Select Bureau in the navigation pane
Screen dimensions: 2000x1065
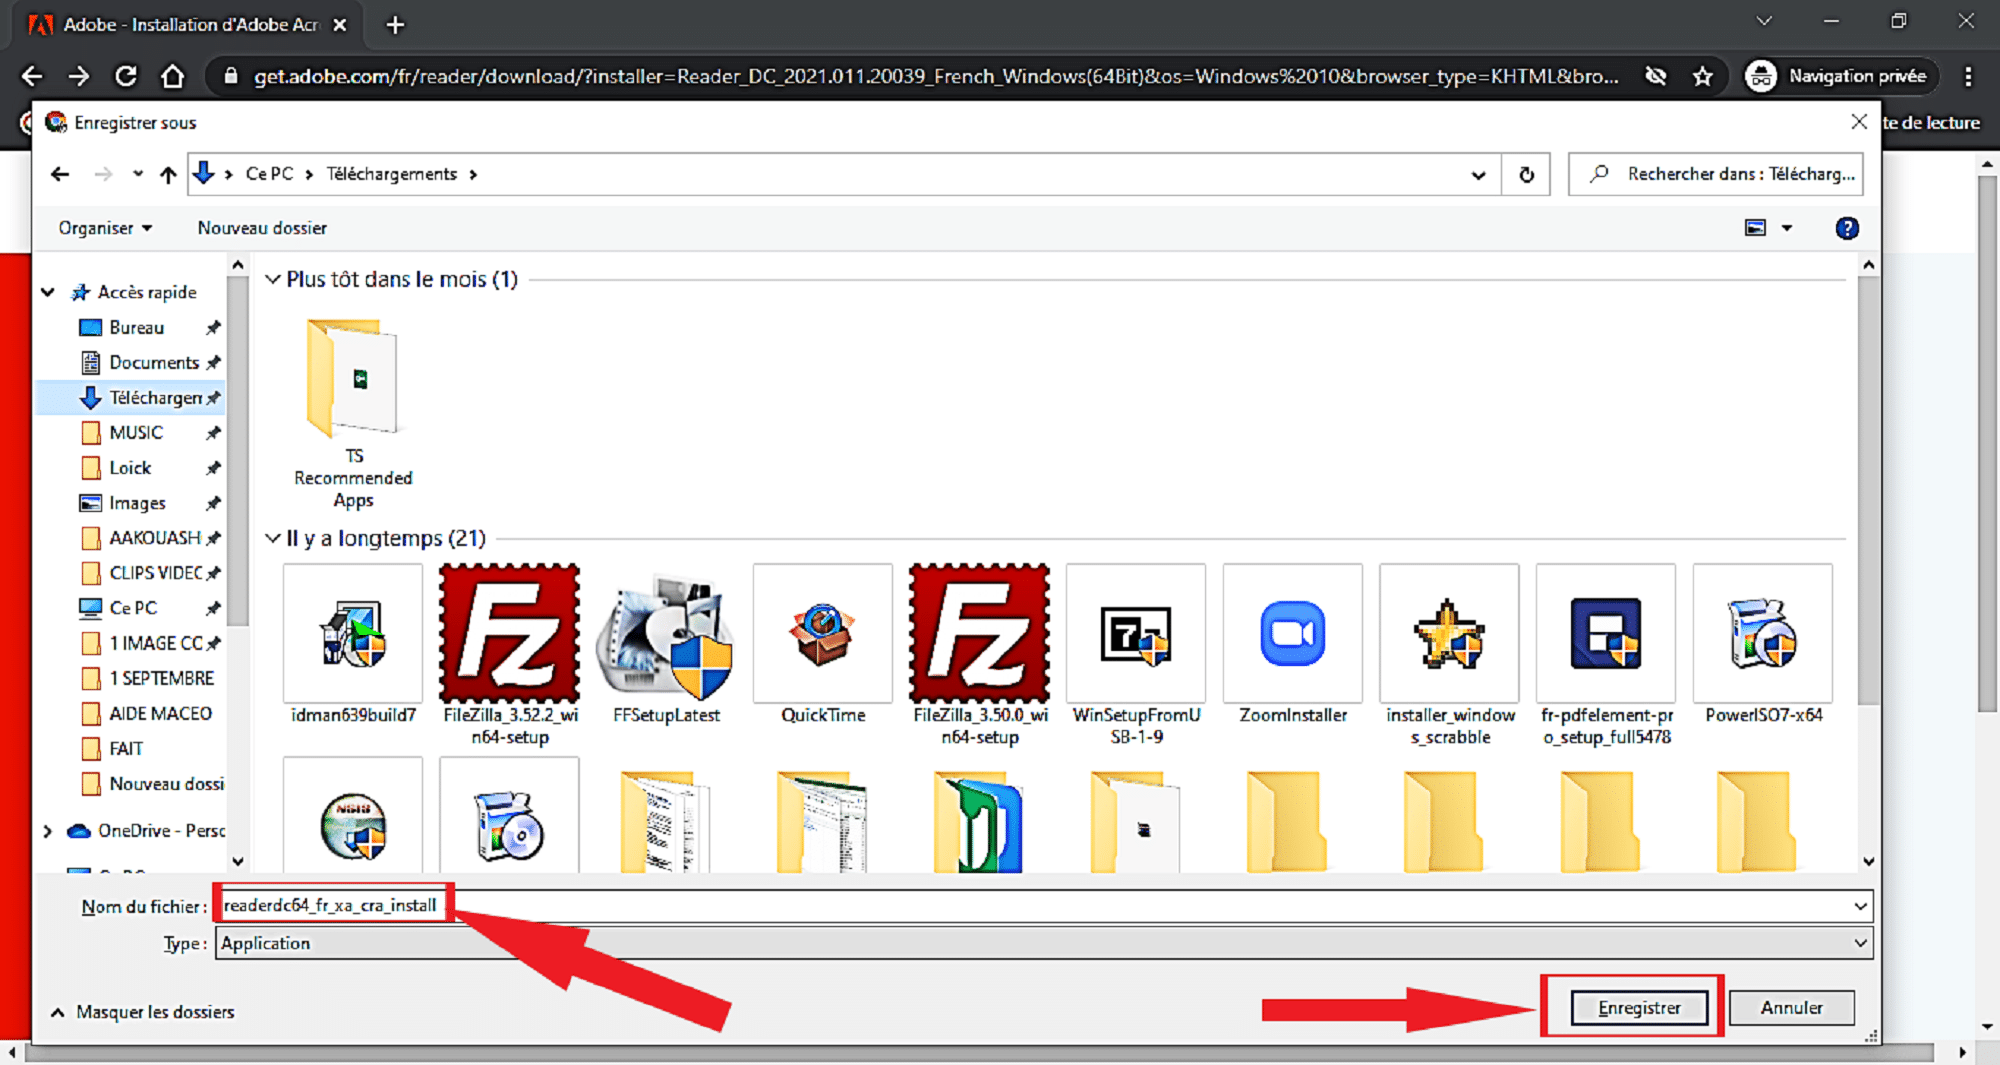pyautogui.click(x=136, y=327)
